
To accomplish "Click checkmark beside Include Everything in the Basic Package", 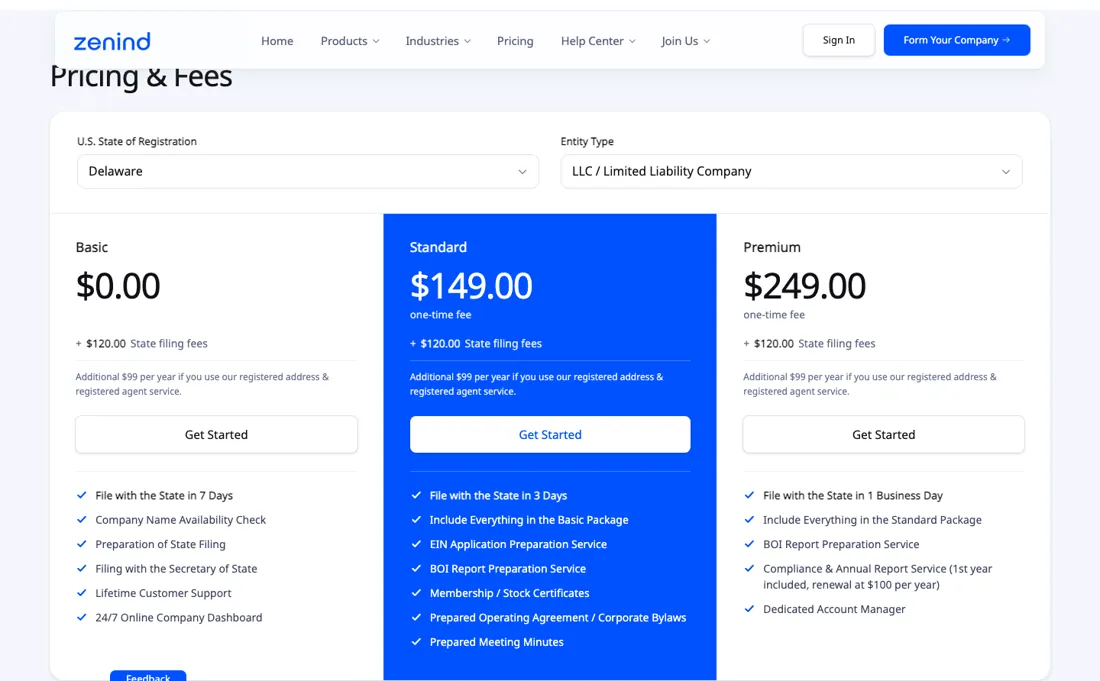I will (x=416, y=520).
